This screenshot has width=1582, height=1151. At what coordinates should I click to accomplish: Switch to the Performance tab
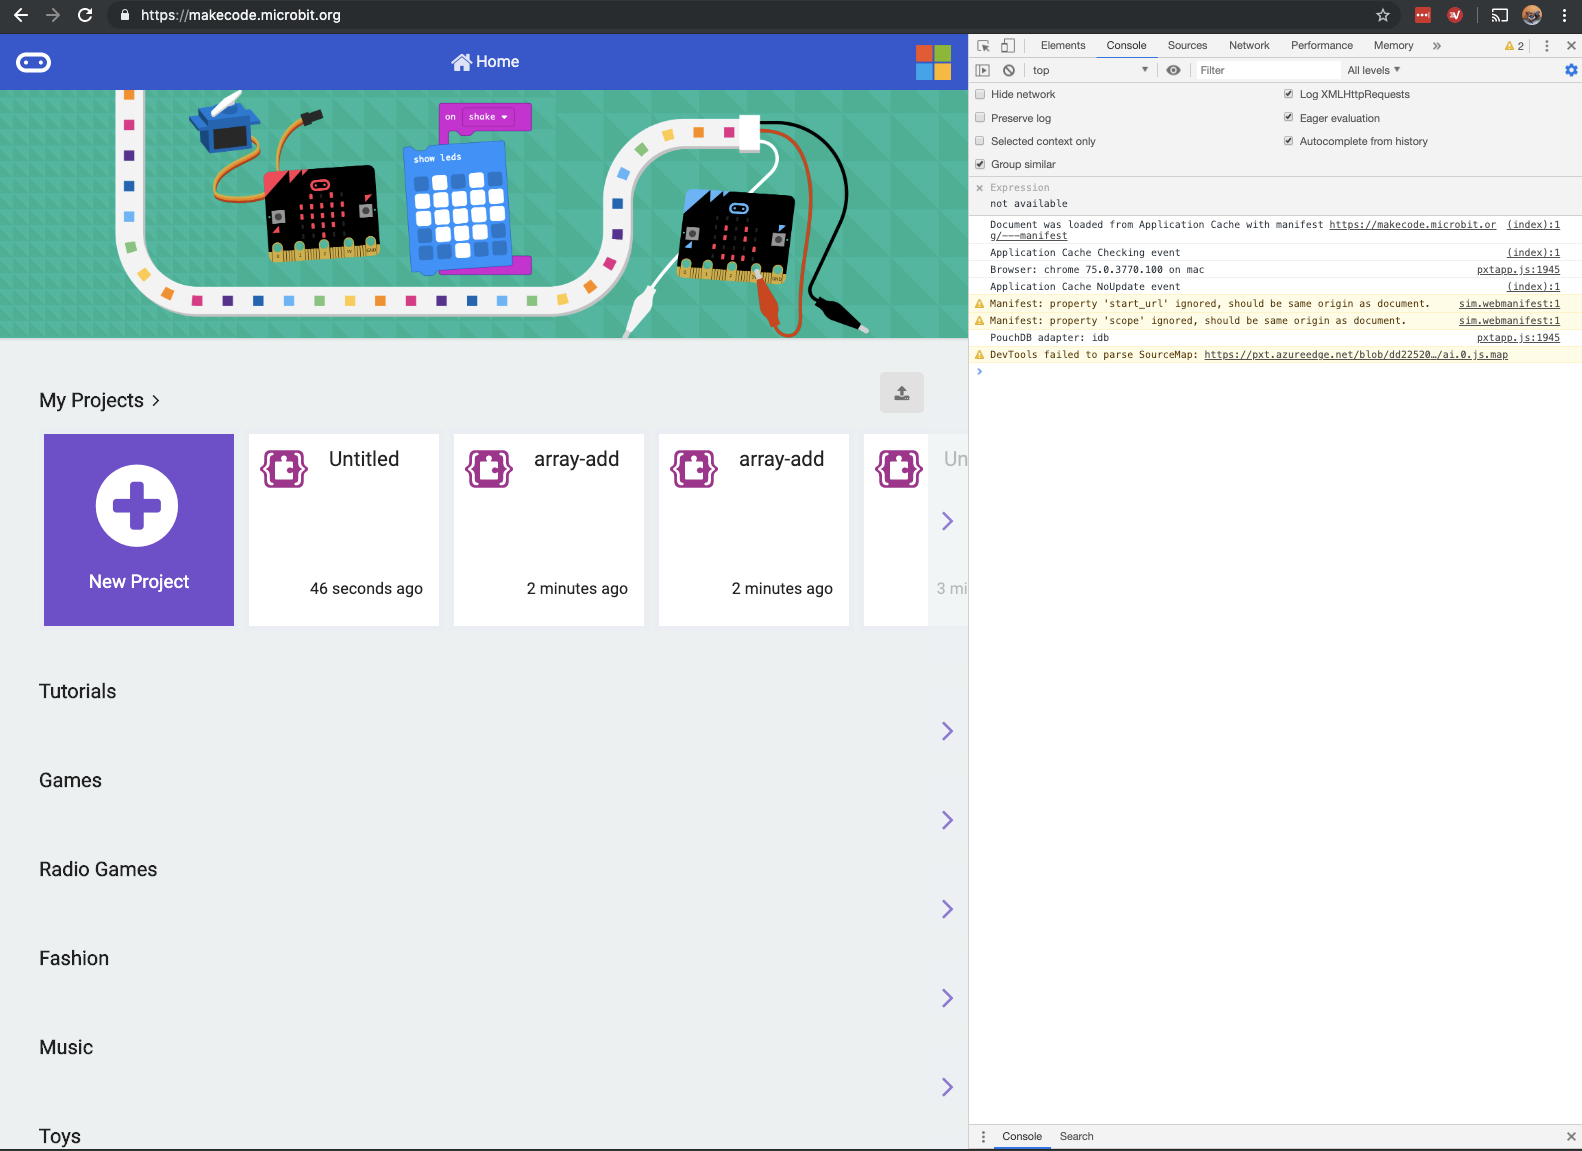[1321, 46]
